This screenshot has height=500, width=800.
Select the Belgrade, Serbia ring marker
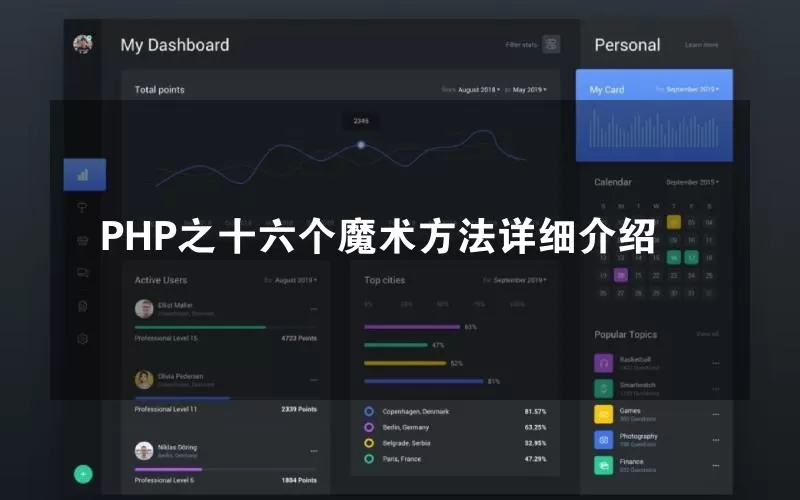369,443
